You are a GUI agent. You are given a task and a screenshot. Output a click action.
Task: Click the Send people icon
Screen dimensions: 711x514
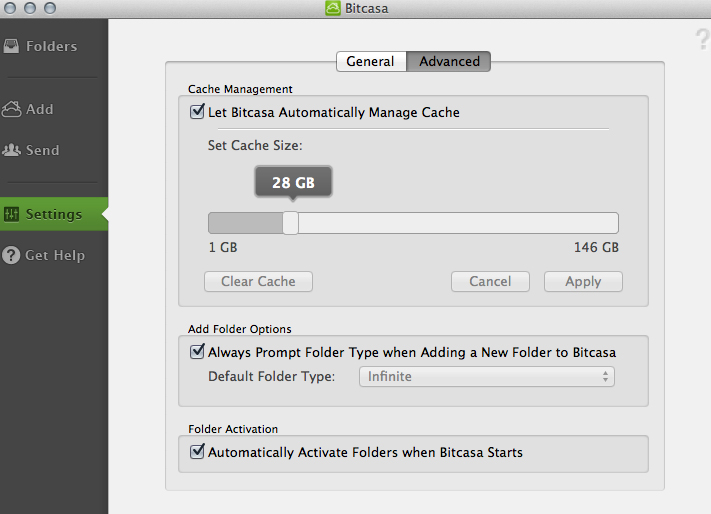click(x=11, y=150)
